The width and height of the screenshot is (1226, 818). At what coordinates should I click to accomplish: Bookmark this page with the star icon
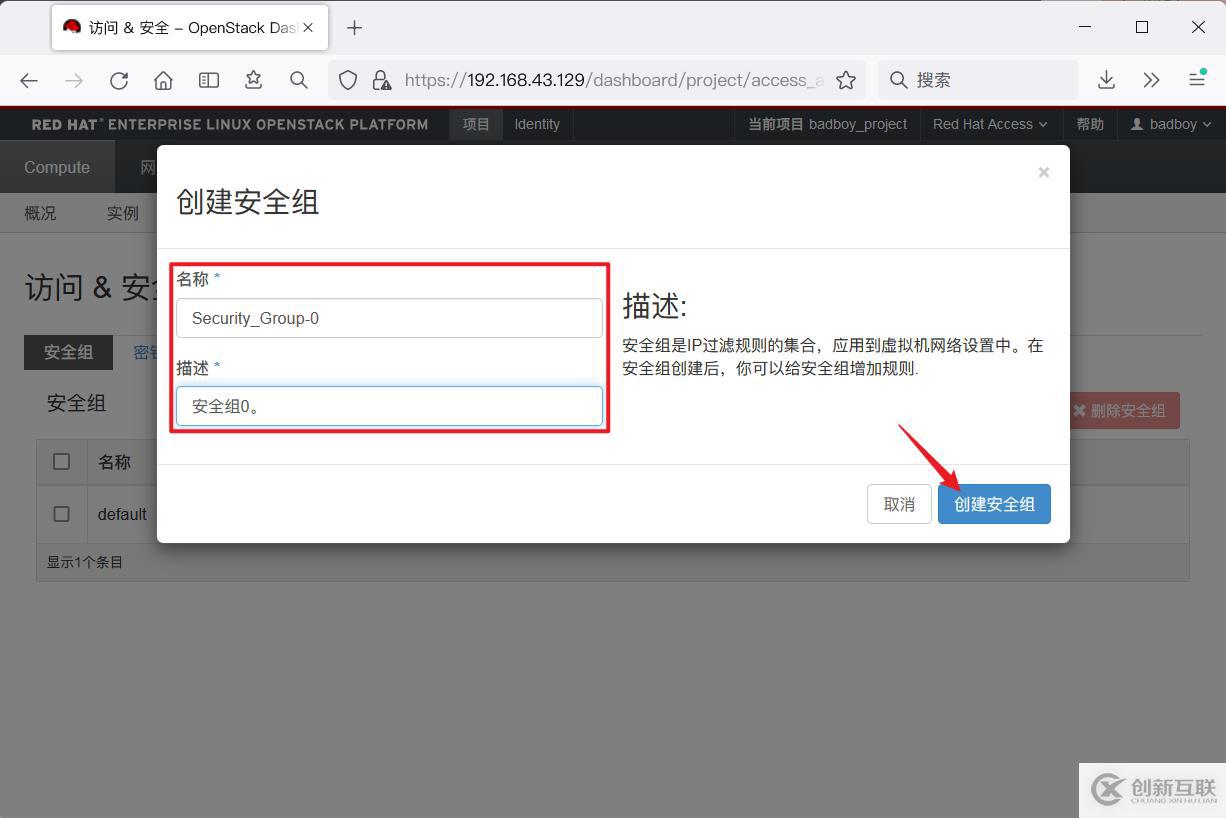pos(846,80)
